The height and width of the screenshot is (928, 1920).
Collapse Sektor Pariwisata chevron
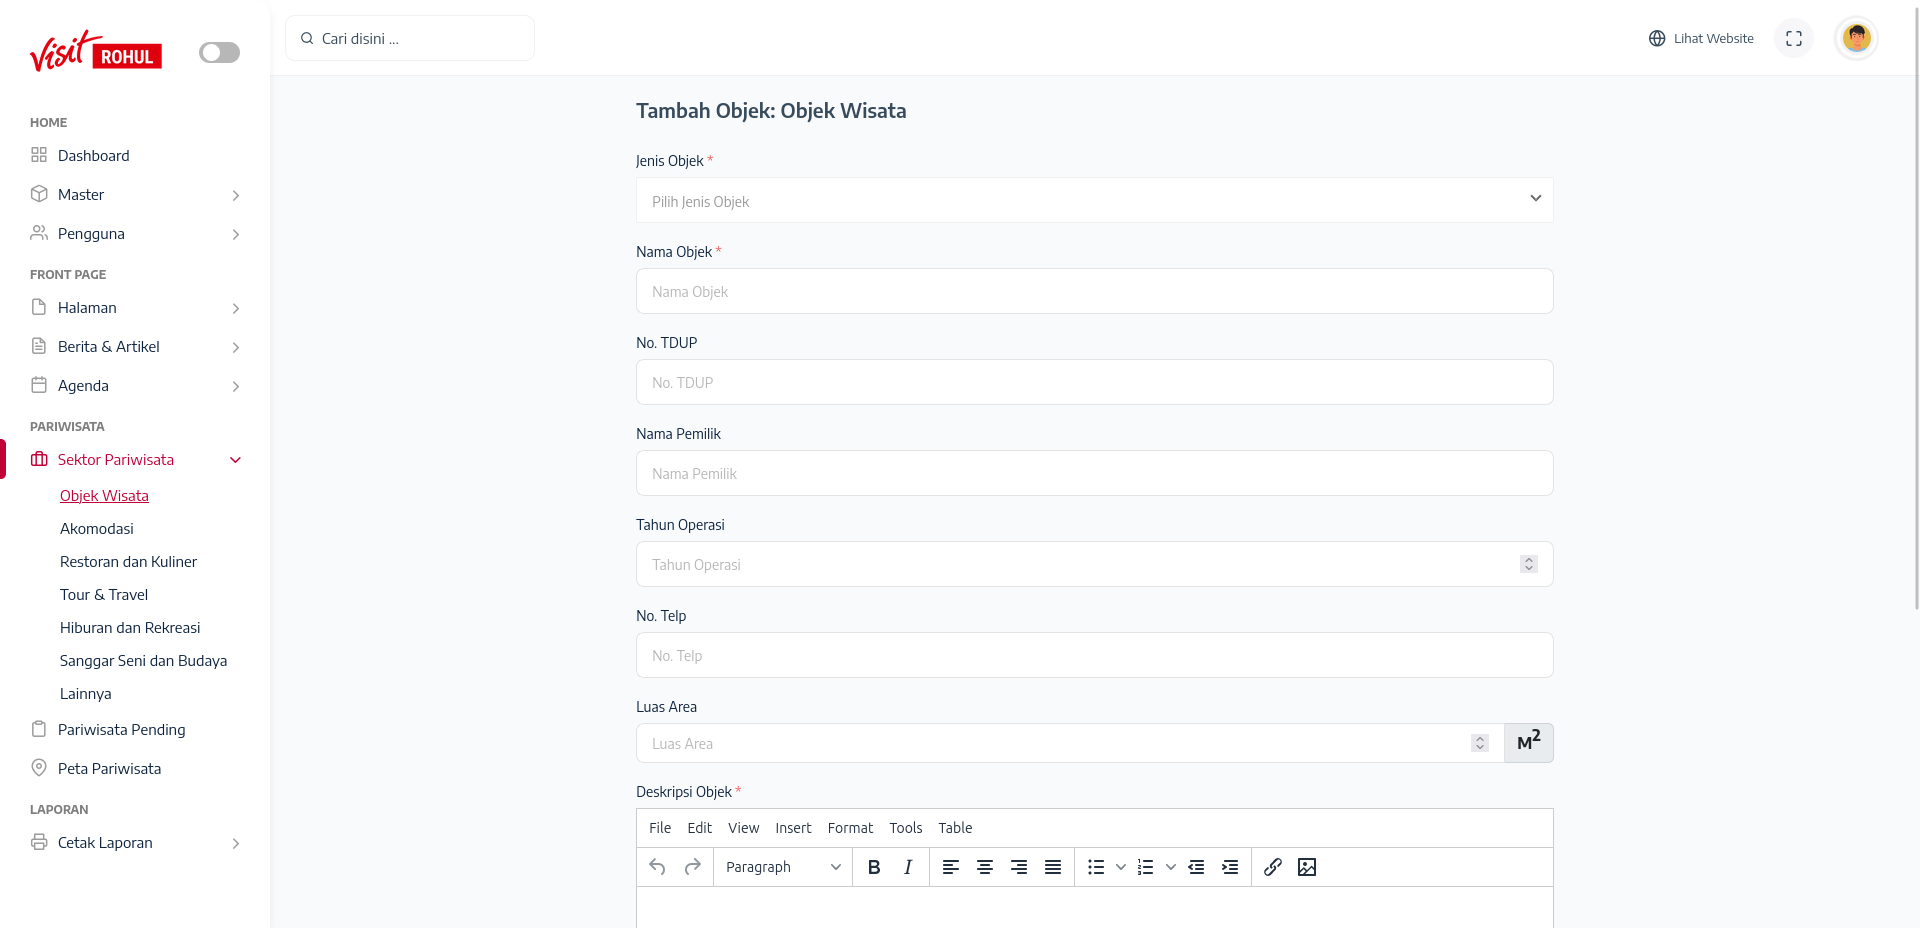click(x=236, y=460)
